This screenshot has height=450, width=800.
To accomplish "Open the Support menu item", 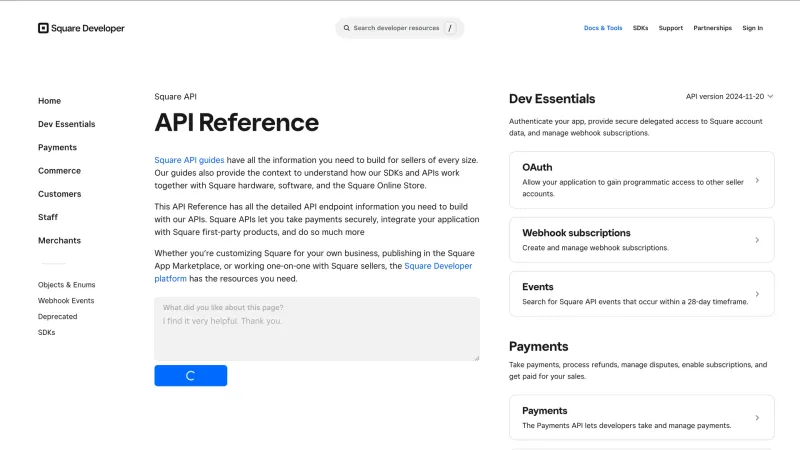I will [x=670, y=28].
